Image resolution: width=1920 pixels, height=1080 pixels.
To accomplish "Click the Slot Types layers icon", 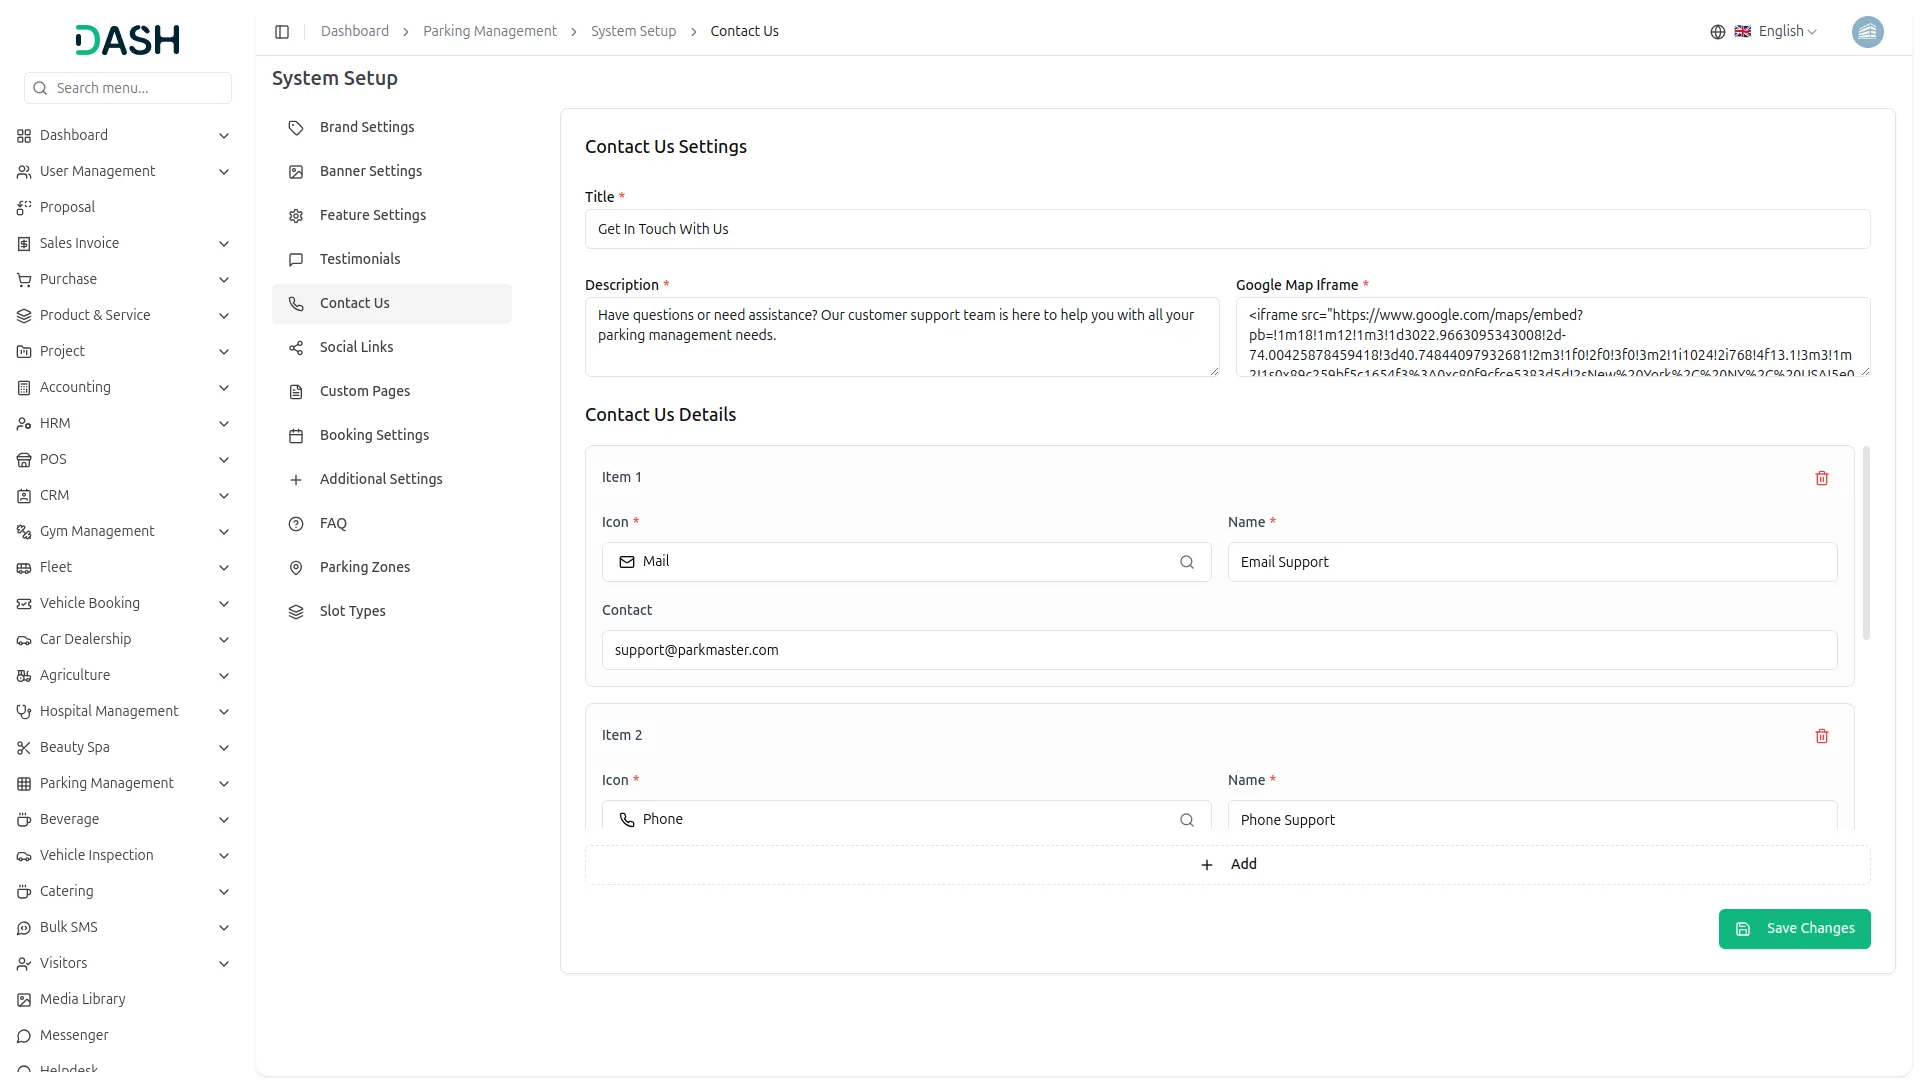I will tap(296, 612).
